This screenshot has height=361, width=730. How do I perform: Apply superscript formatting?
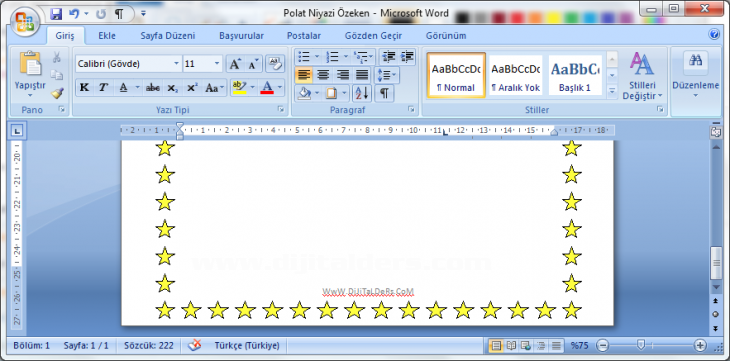click(192, 88)
